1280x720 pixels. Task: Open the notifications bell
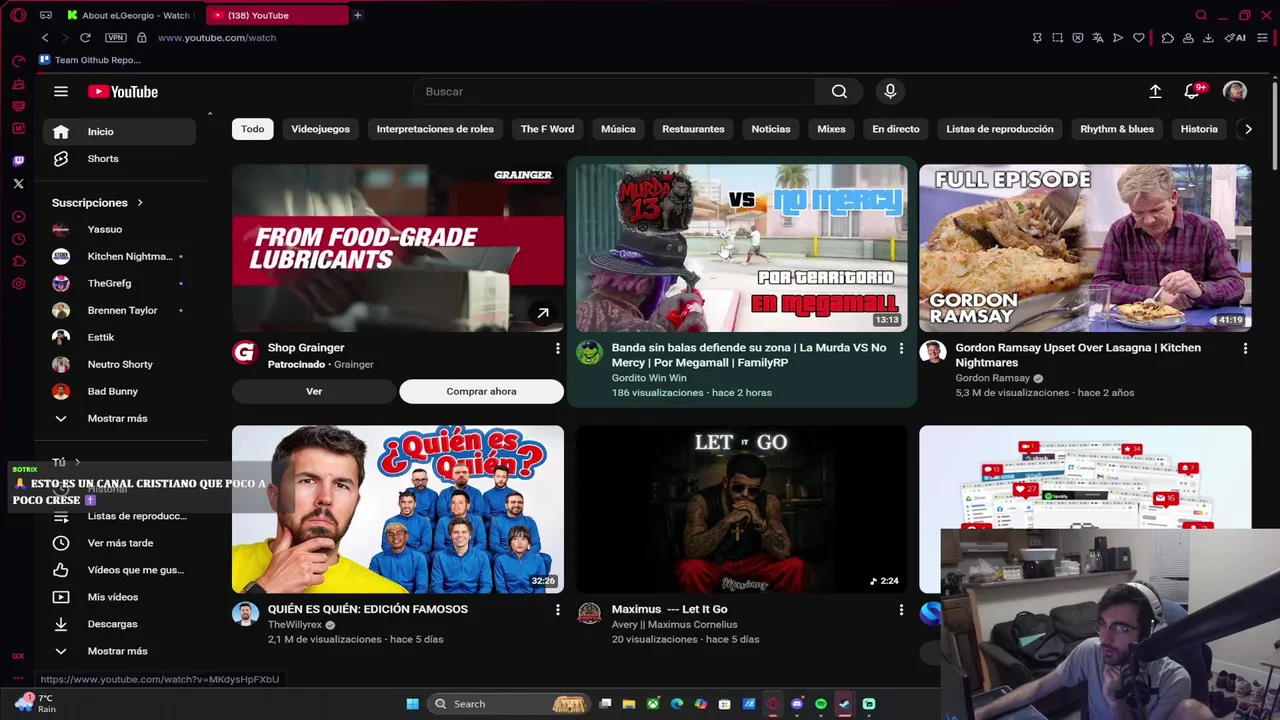tap(1192, 91)
